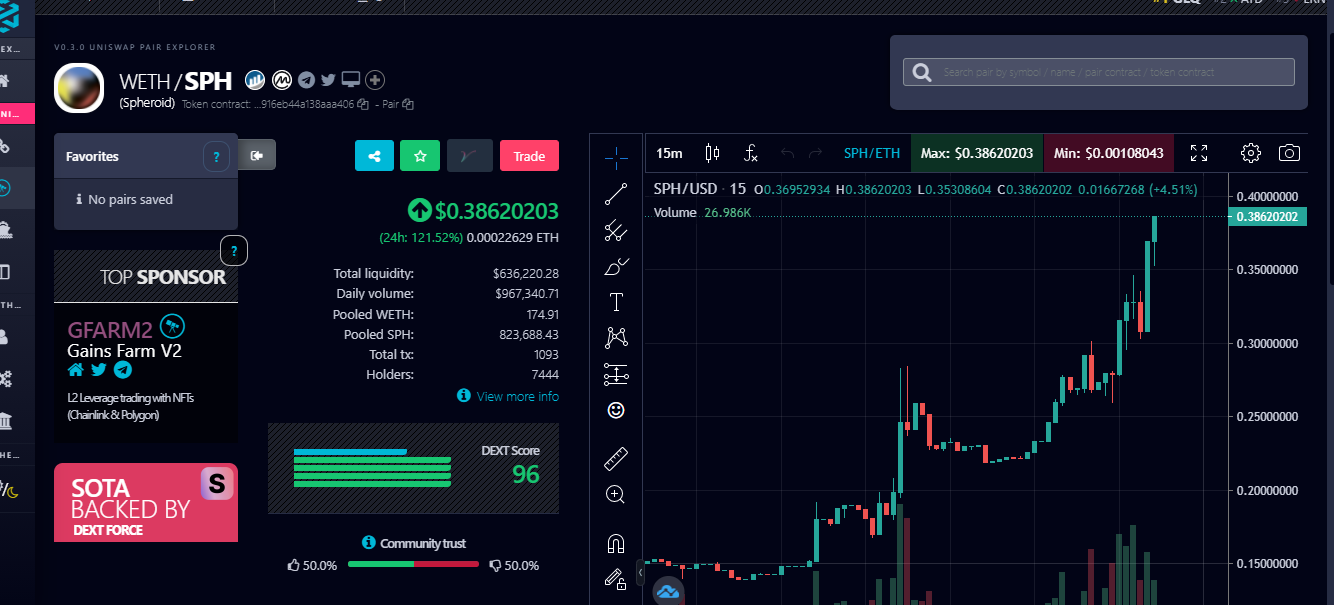The image size is (1334, 605).
Task: Click the Max price indicator
Action: [x=976, y=153]
